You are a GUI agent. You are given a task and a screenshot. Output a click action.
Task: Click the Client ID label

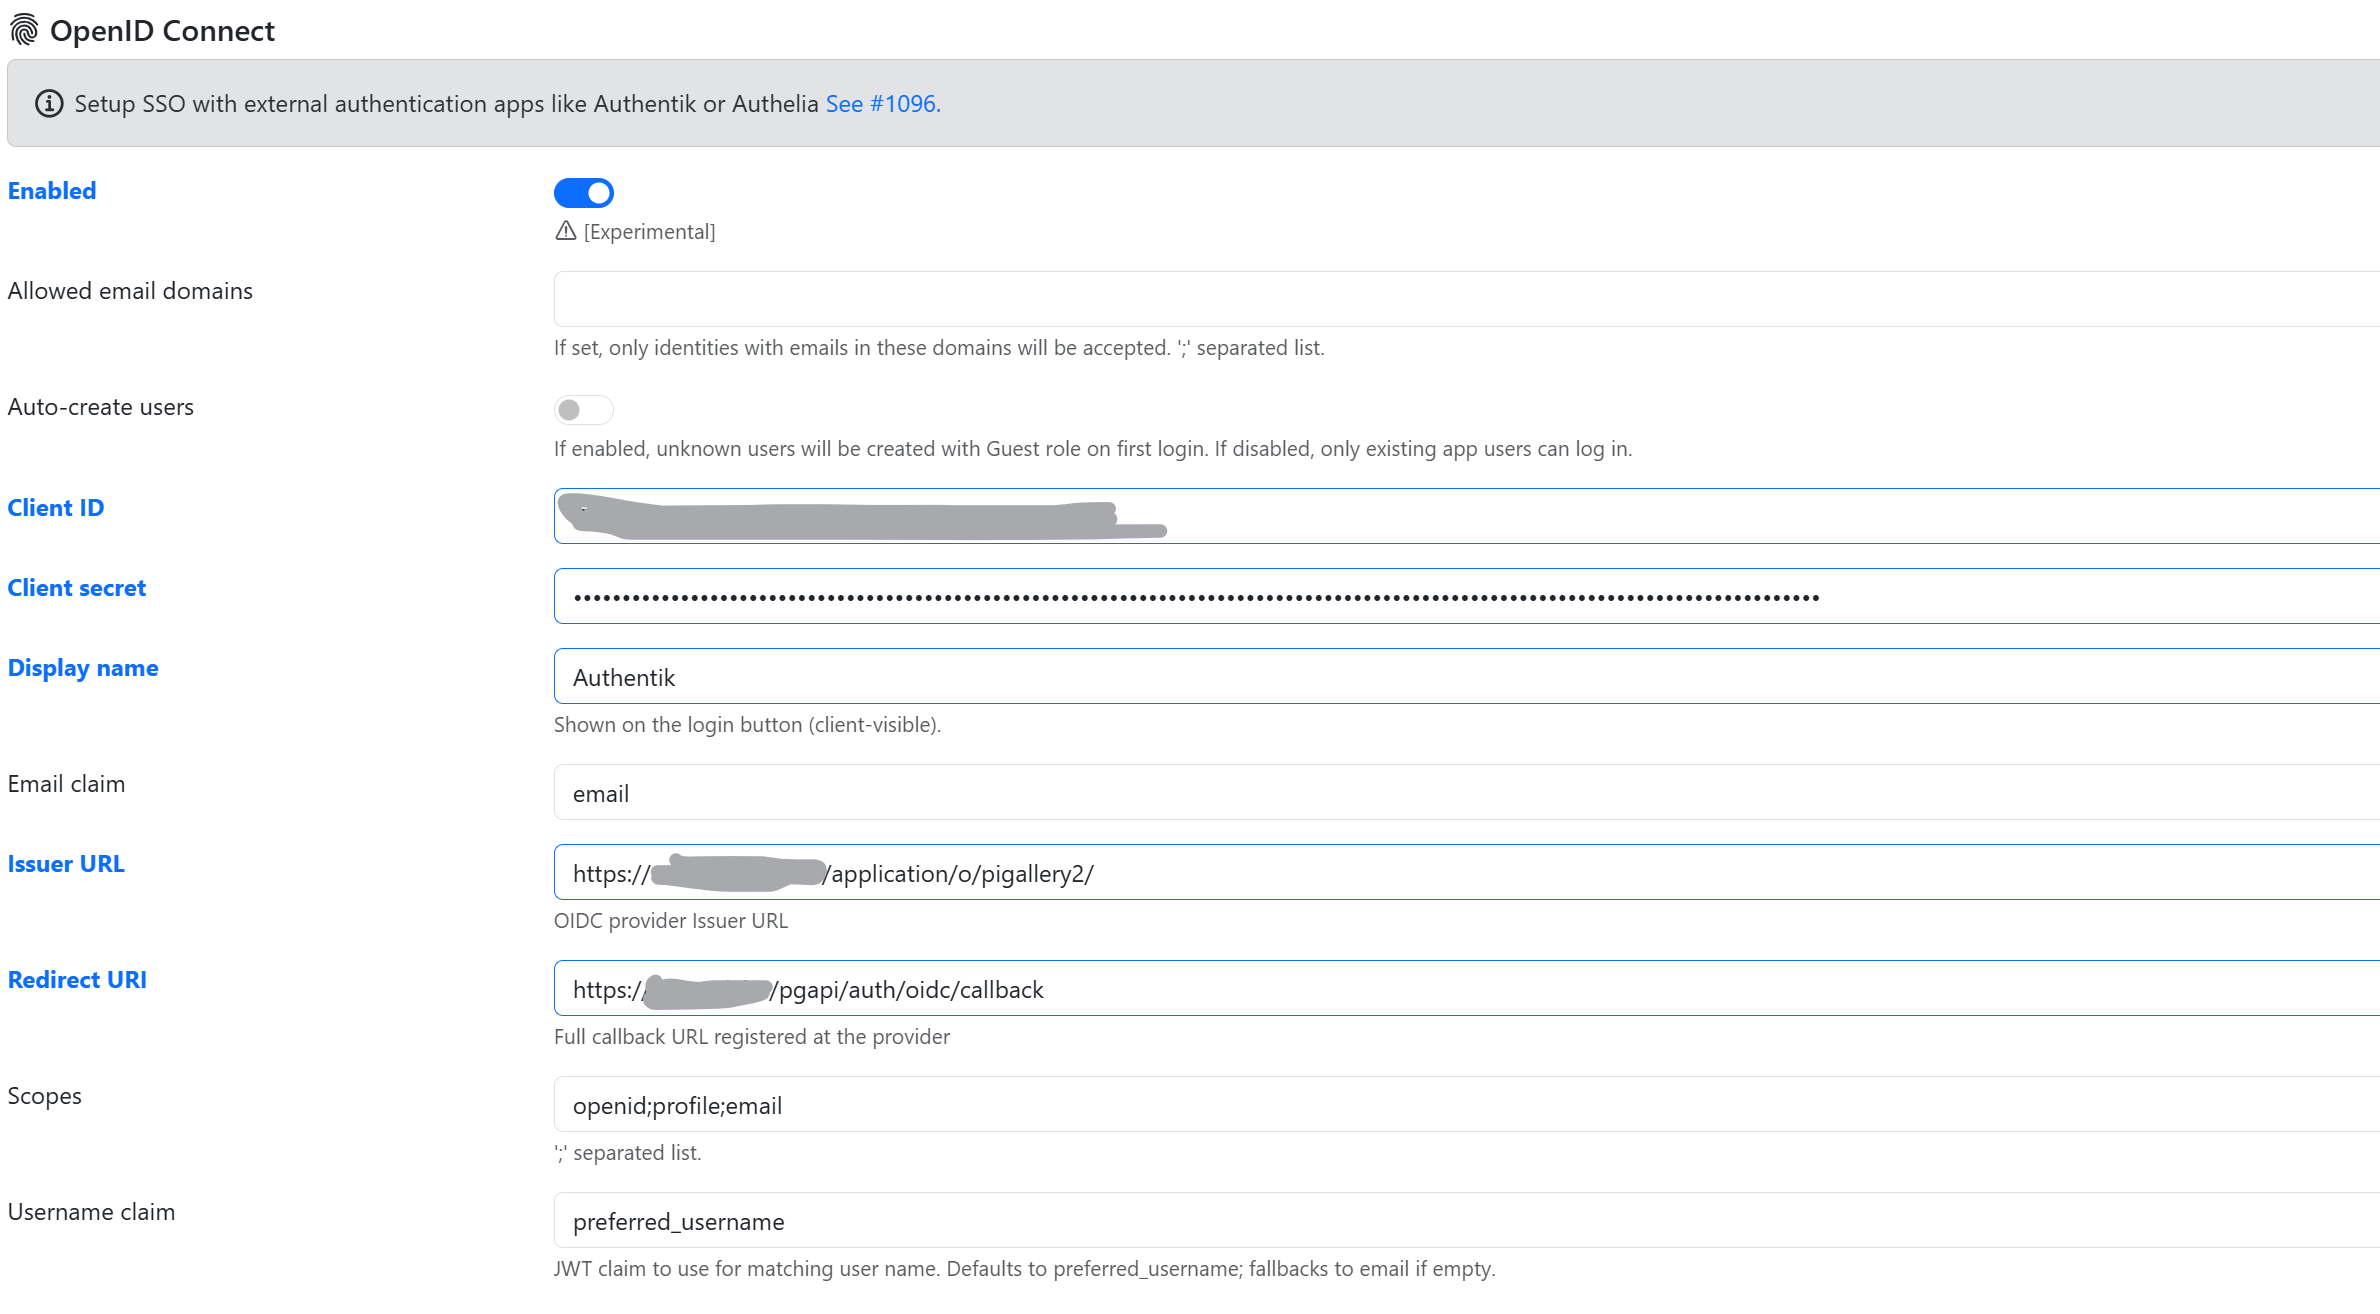56,508
